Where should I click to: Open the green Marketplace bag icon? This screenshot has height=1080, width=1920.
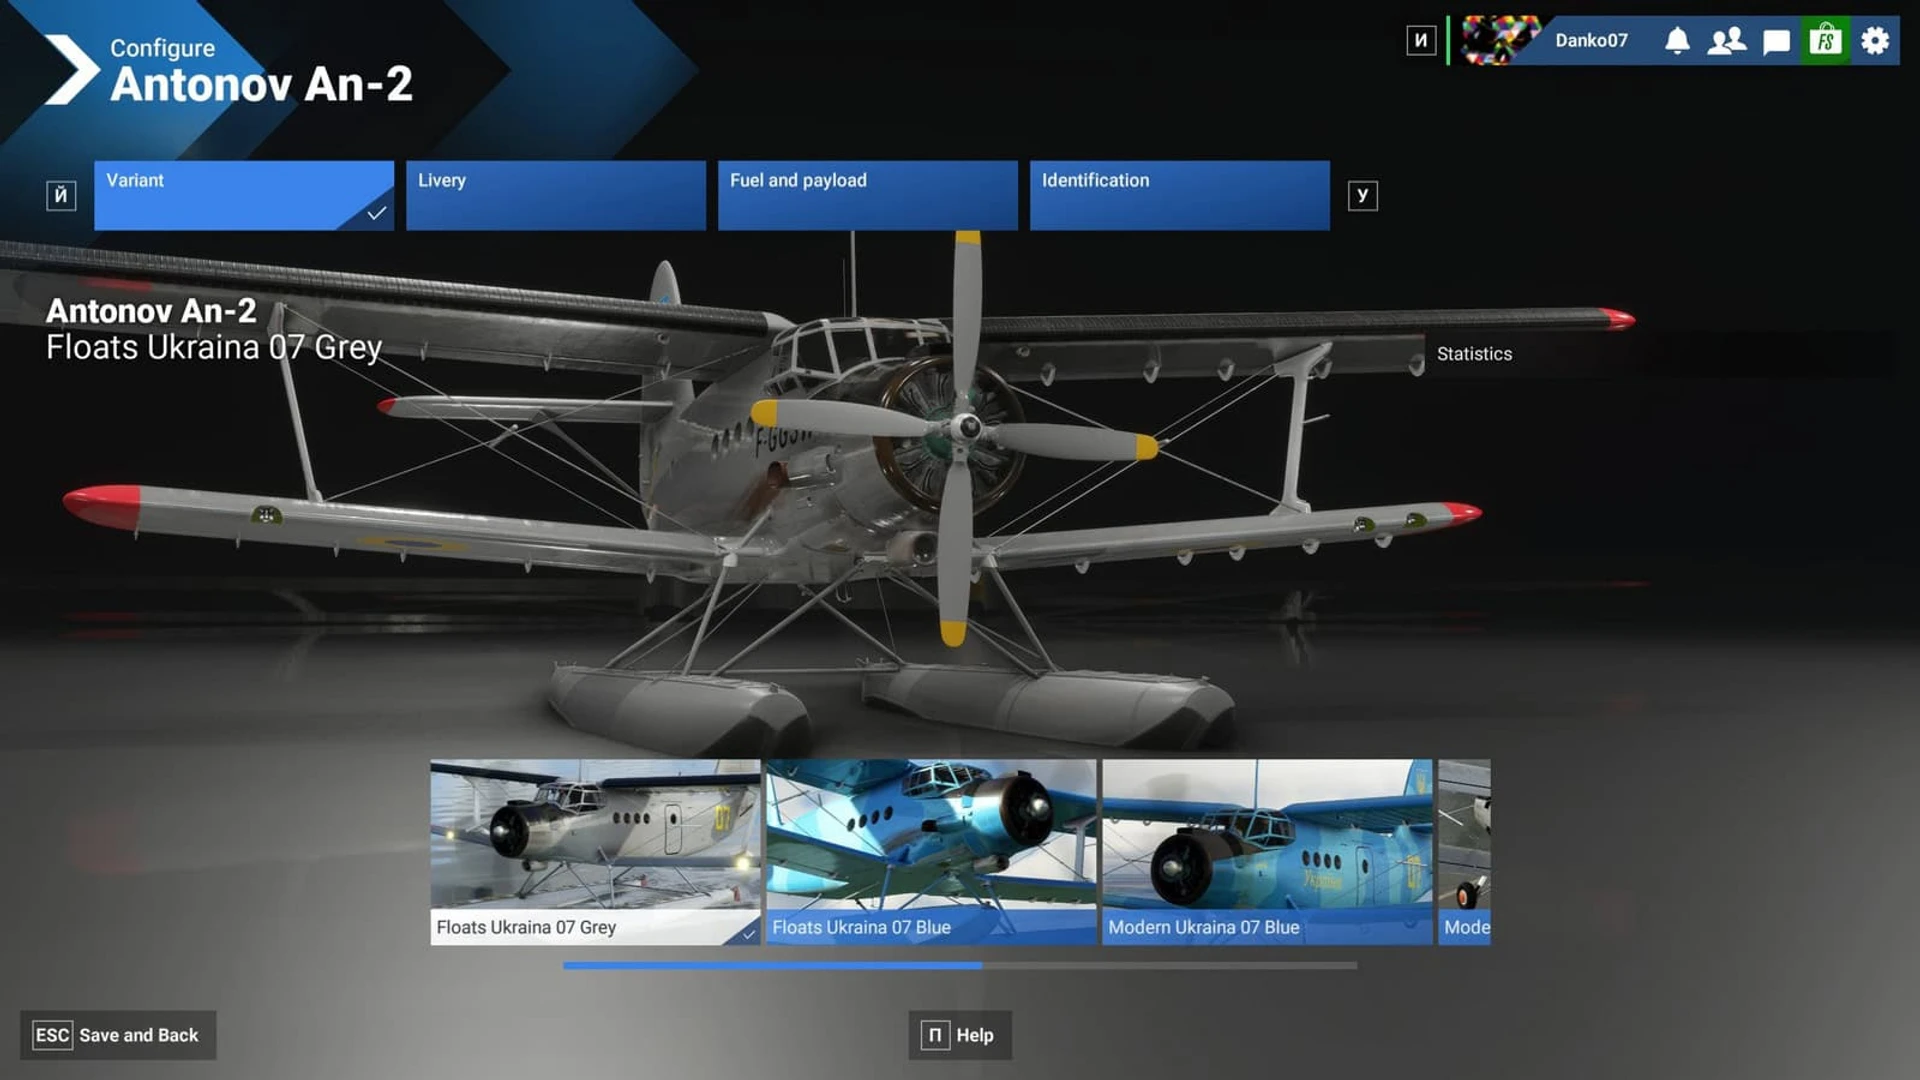[1825, 41]
